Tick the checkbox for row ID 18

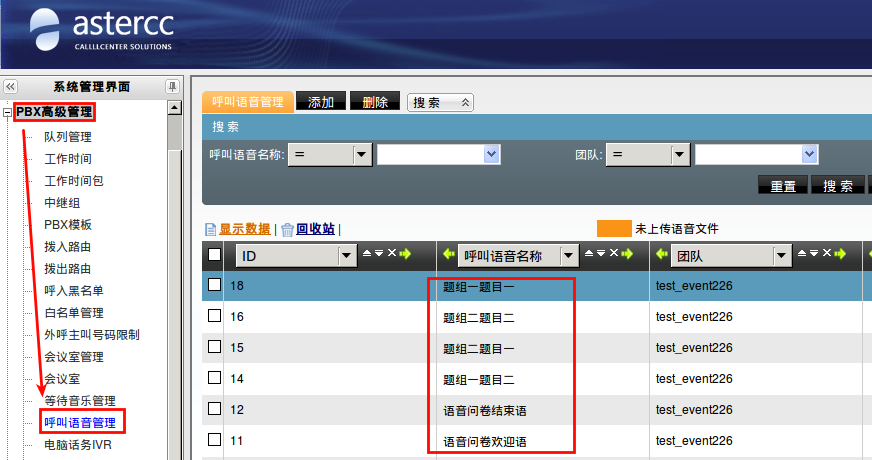point(215,285)
